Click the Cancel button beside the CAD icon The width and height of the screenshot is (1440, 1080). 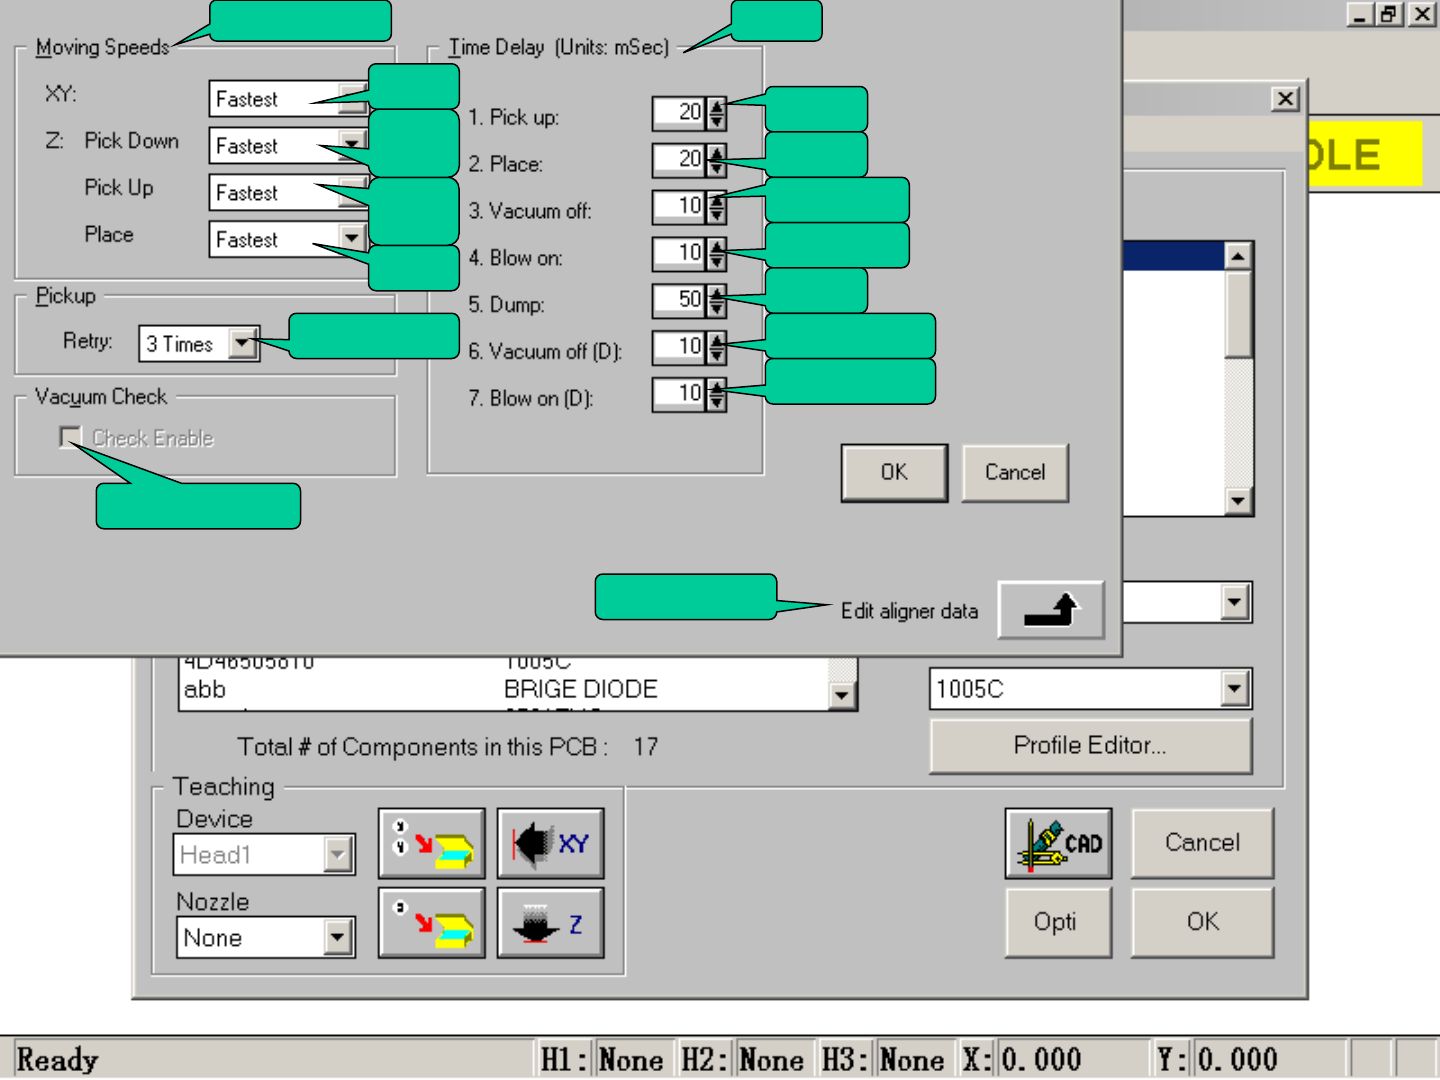pyautogui.click(x=1202, y=843)
